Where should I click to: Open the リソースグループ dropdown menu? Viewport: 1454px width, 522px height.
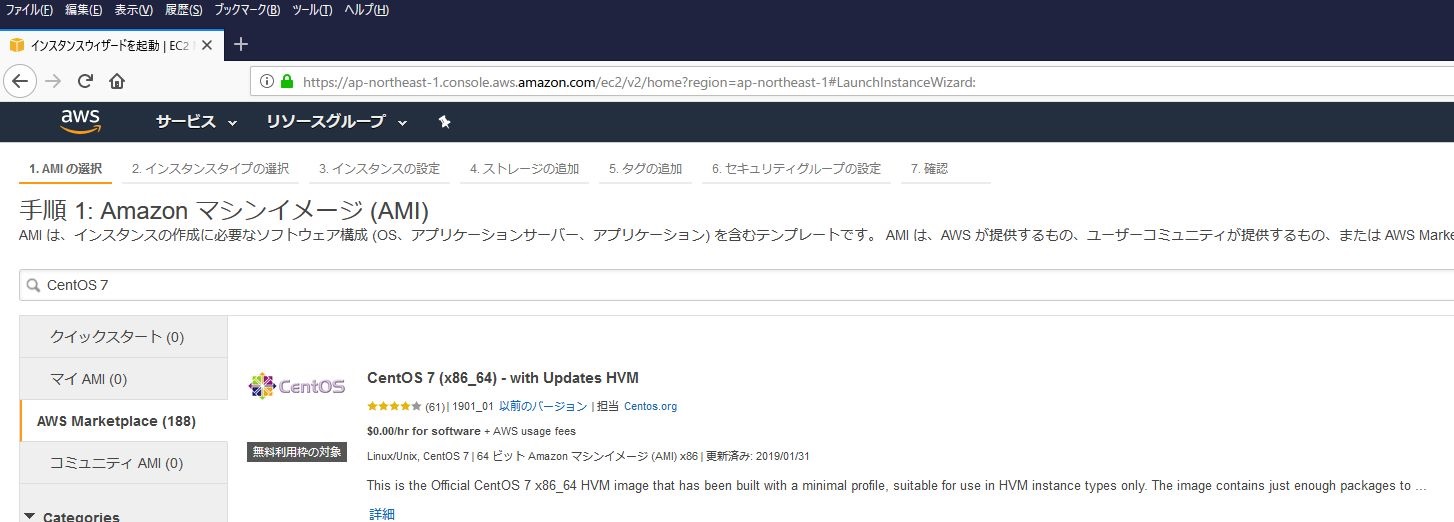(x=337, y=121)
